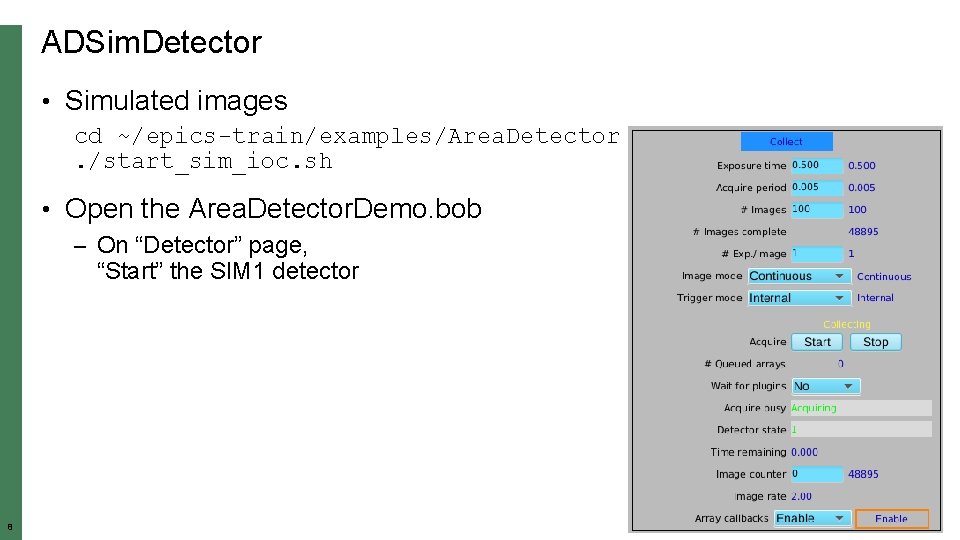The width and height of the screenshot is (960, 540).
Task: Expand the Trigger mode Internal dropdown
Action: point(799,298)
